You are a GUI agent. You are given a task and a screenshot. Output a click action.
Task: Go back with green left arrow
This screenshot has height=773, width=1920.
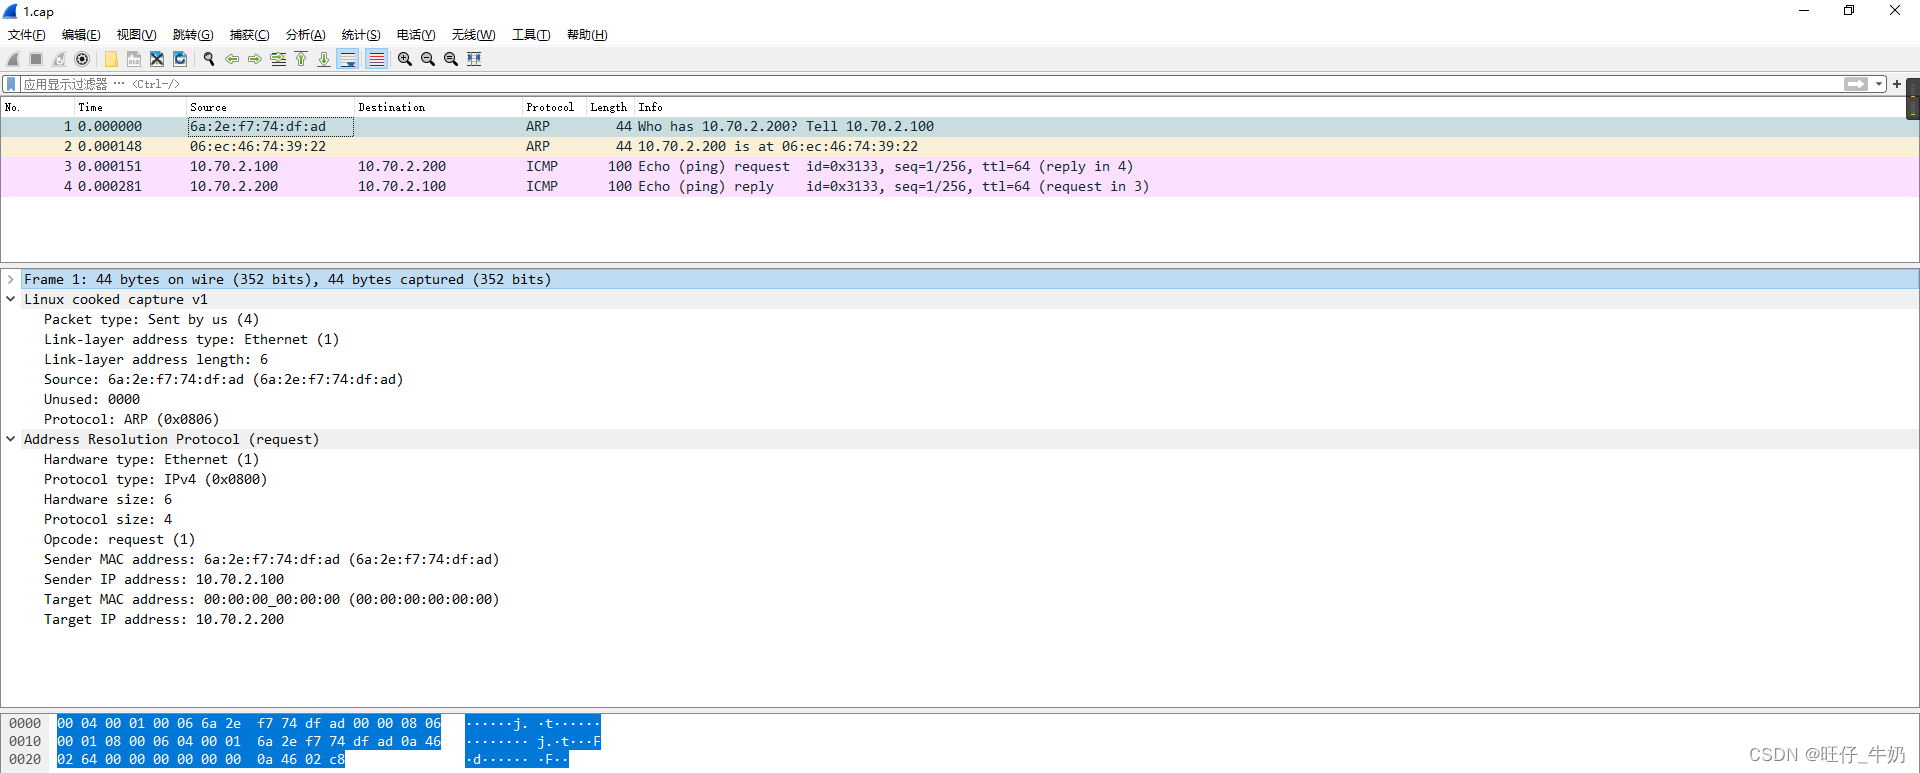(232, 59)
